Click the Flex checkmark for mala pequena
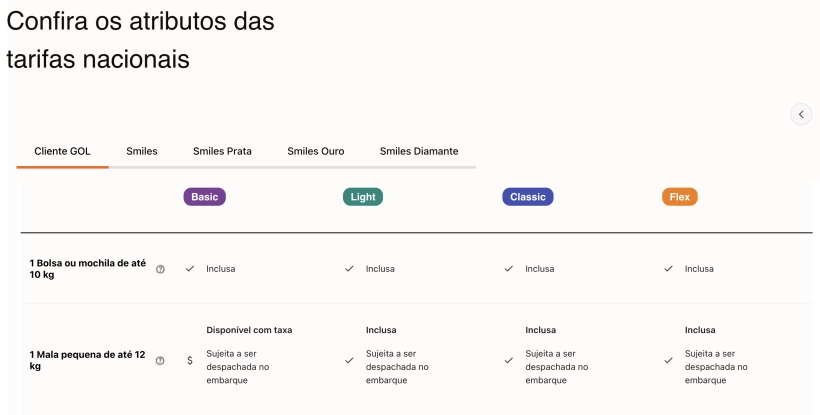 click(668, 361)
